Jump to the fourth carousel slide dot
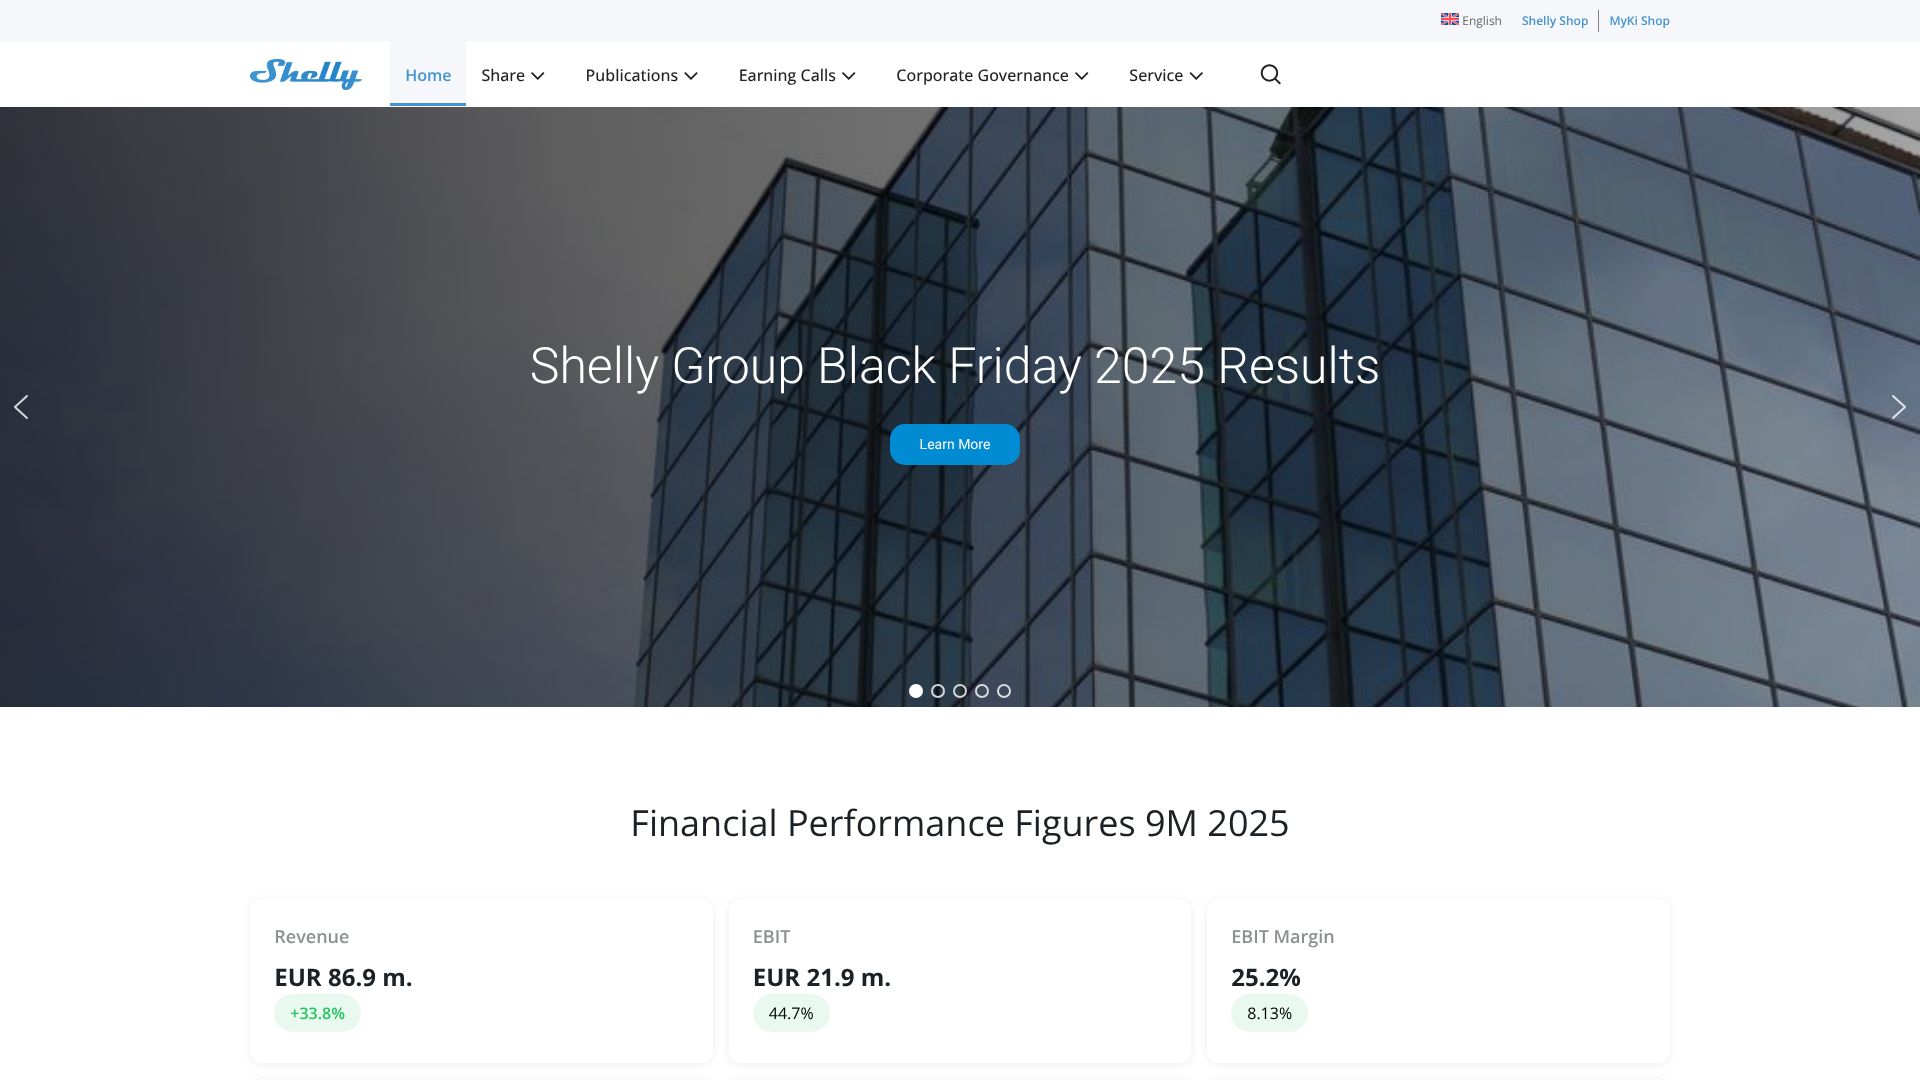Image resolution: width=1920 pixels, height=1080 pixels. point(982,691)
